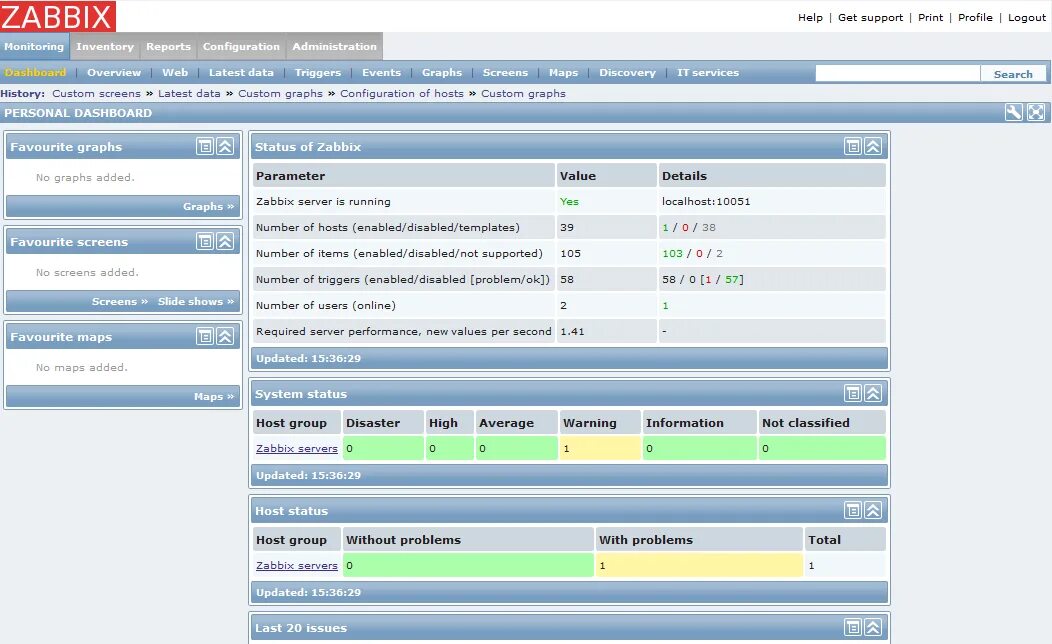Open Host status widget menu icon

pyautogui.click(x=853, y=511)
